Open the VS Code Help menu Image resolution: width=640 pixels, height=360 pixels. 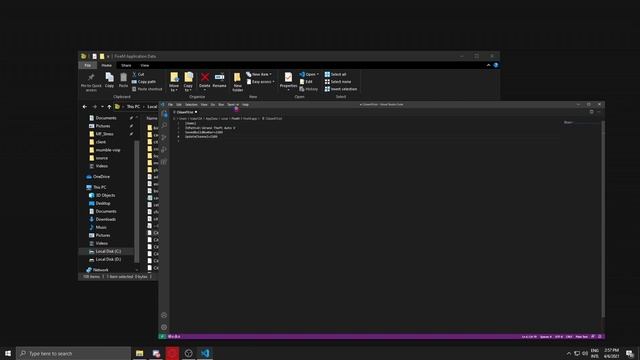245,104
